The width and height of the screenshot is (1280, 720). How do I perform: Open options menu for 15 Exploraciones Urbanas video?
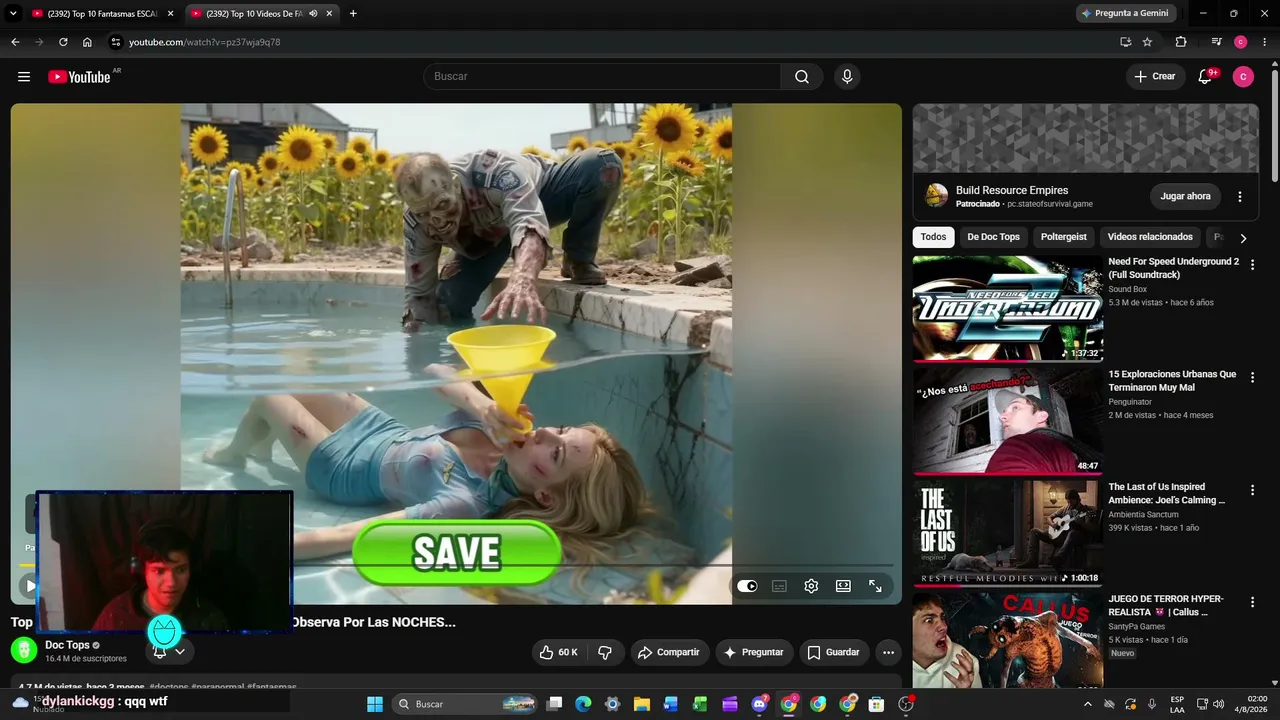(1252, 378)
